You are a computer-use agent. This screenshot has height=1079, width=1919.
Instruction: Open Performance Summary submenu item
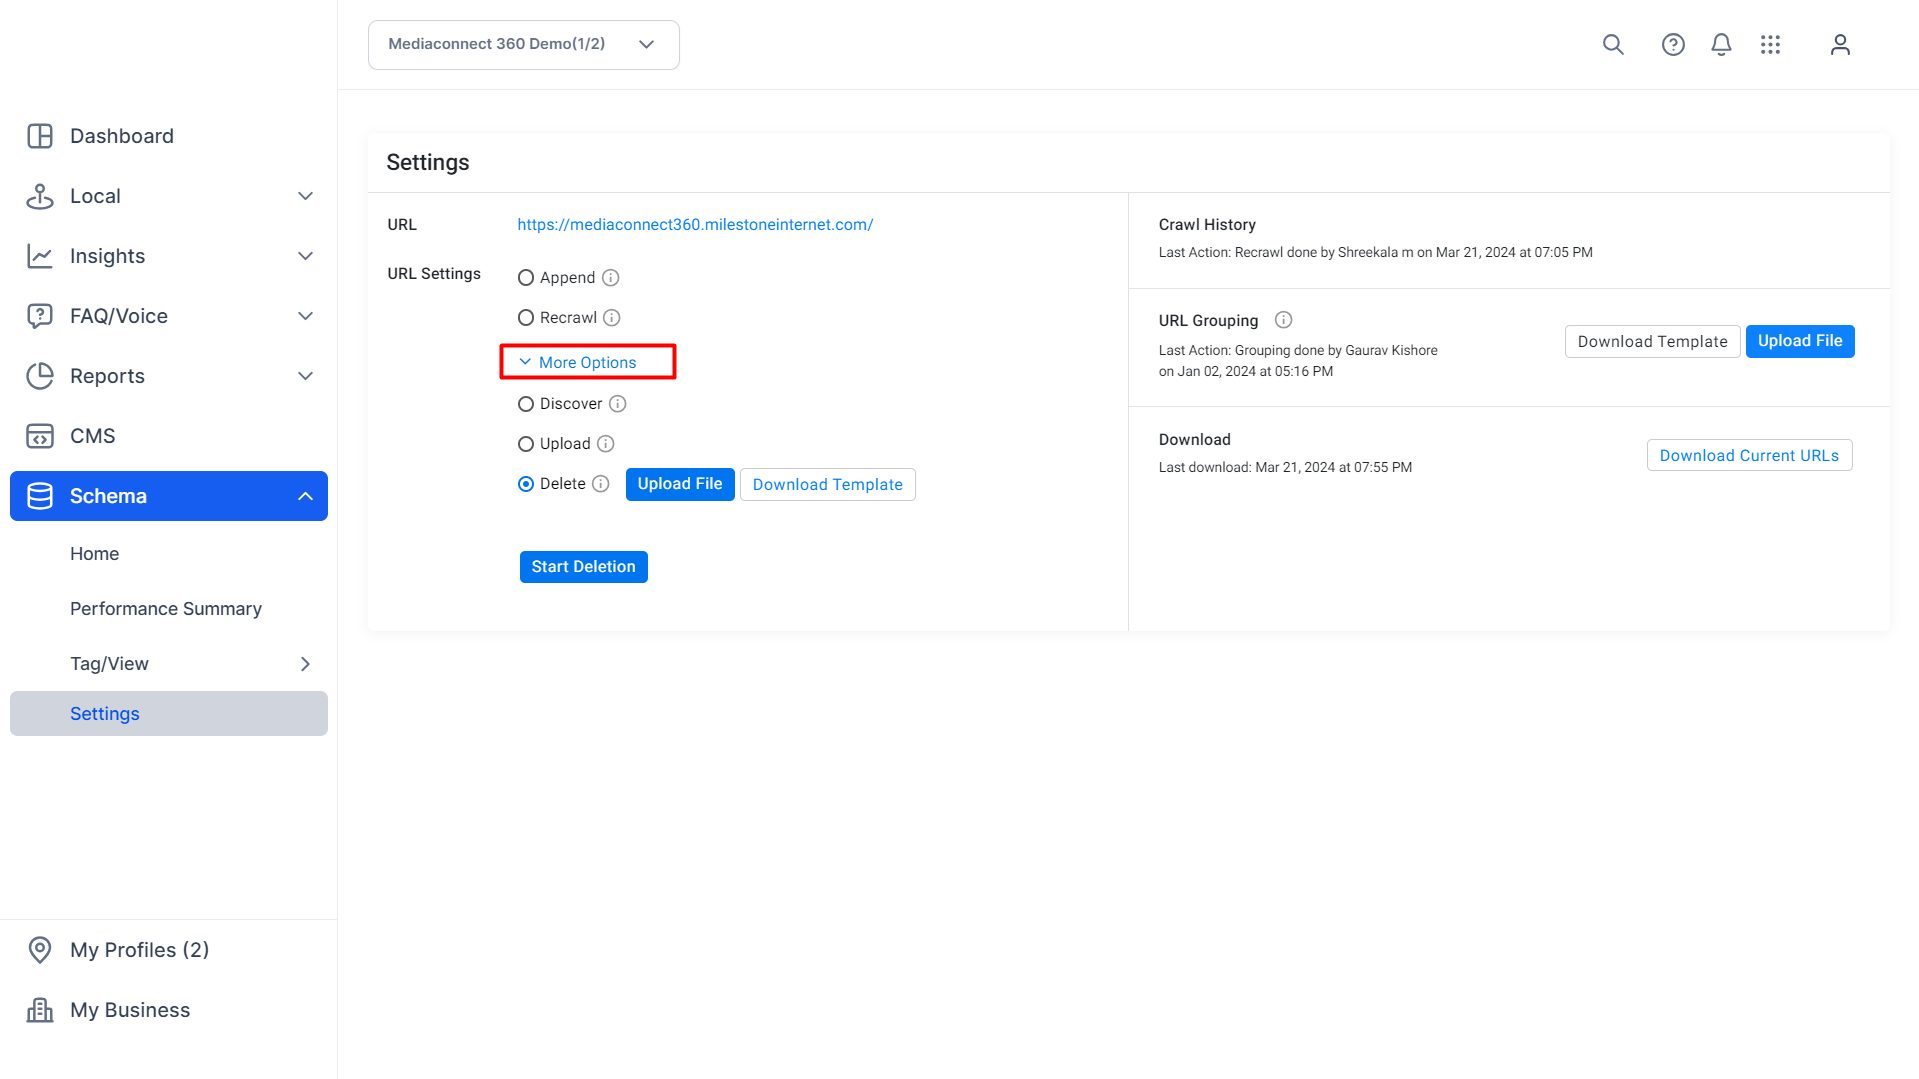click(166, 609)
